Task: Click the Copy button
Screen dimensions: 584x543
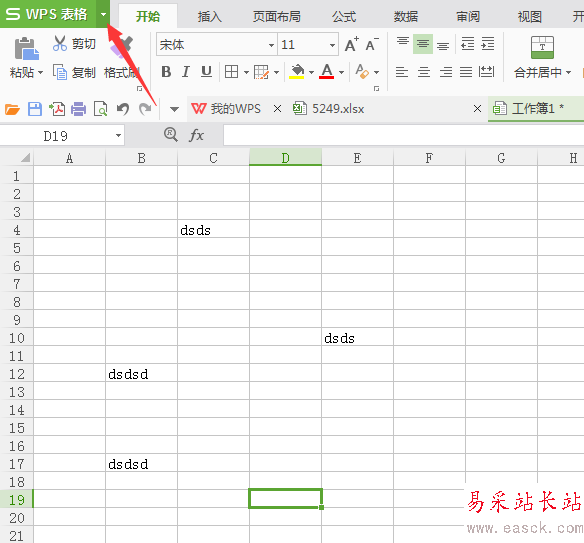Action: coord(74,72)
